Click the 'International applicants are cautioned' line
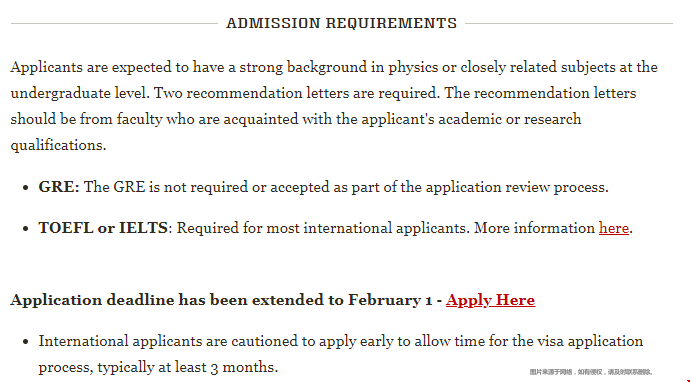690x382 pixels. tap(341, 342)
